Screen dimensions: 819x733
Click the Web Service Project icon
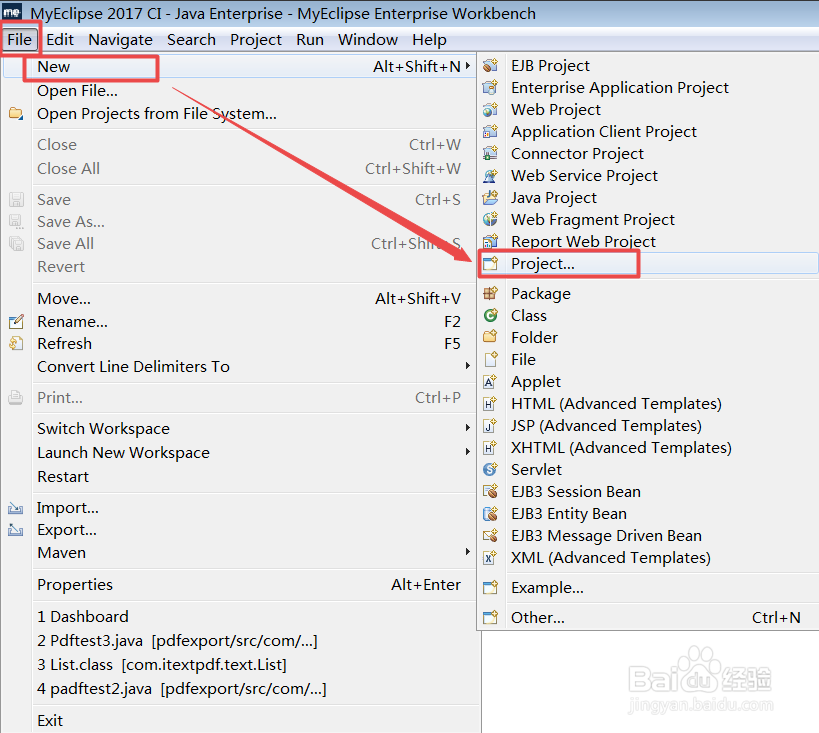[490, 176]
